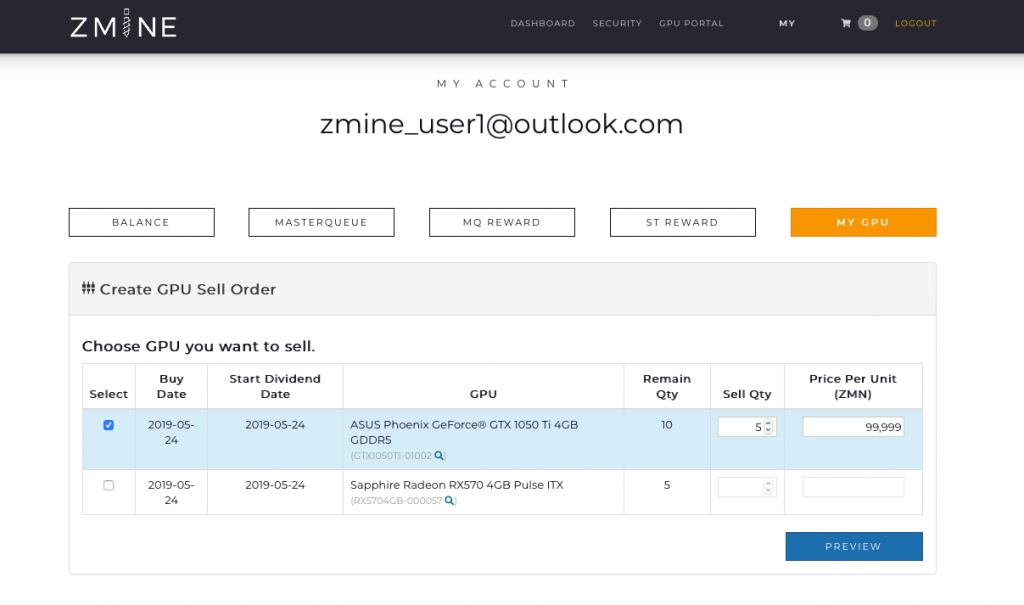The height and width of the screenshot is (605, 1024).
Task: Navigate to GPU PORTAL
Action: (691, 23)
